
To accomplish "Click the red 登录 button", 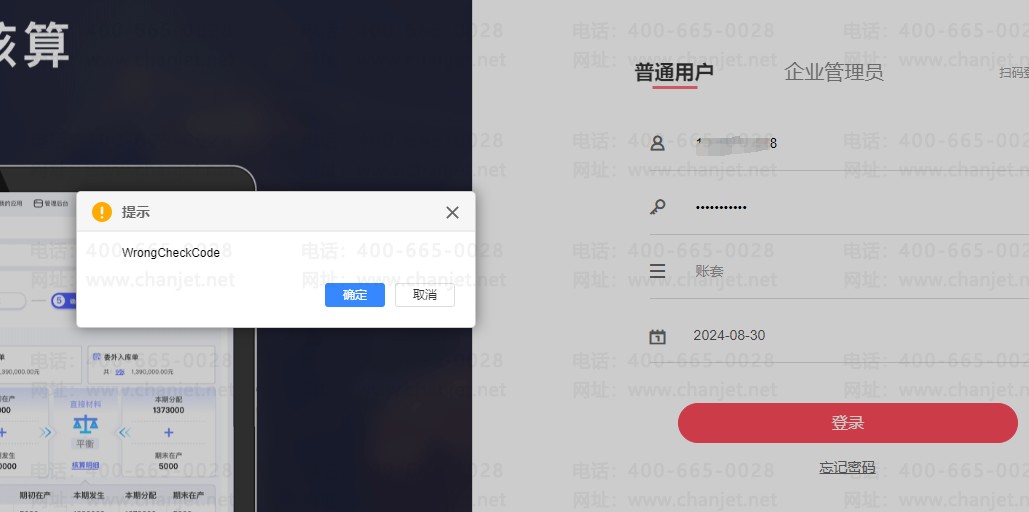I will [847, 423].
